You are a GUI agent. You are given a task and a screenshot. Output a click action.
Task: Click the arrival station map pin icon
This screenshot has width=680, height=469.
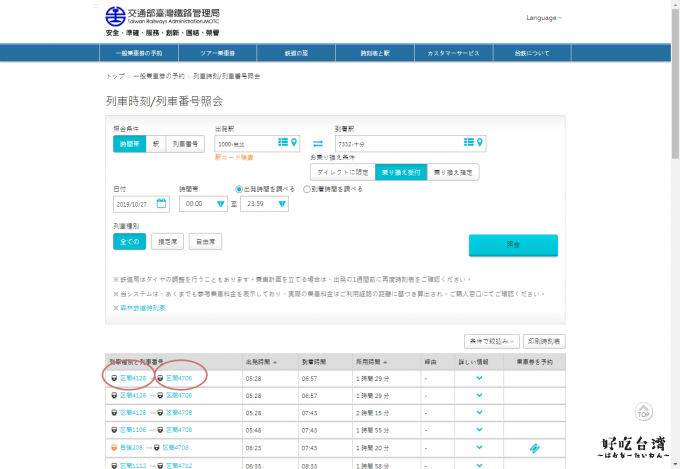(480, 143)
